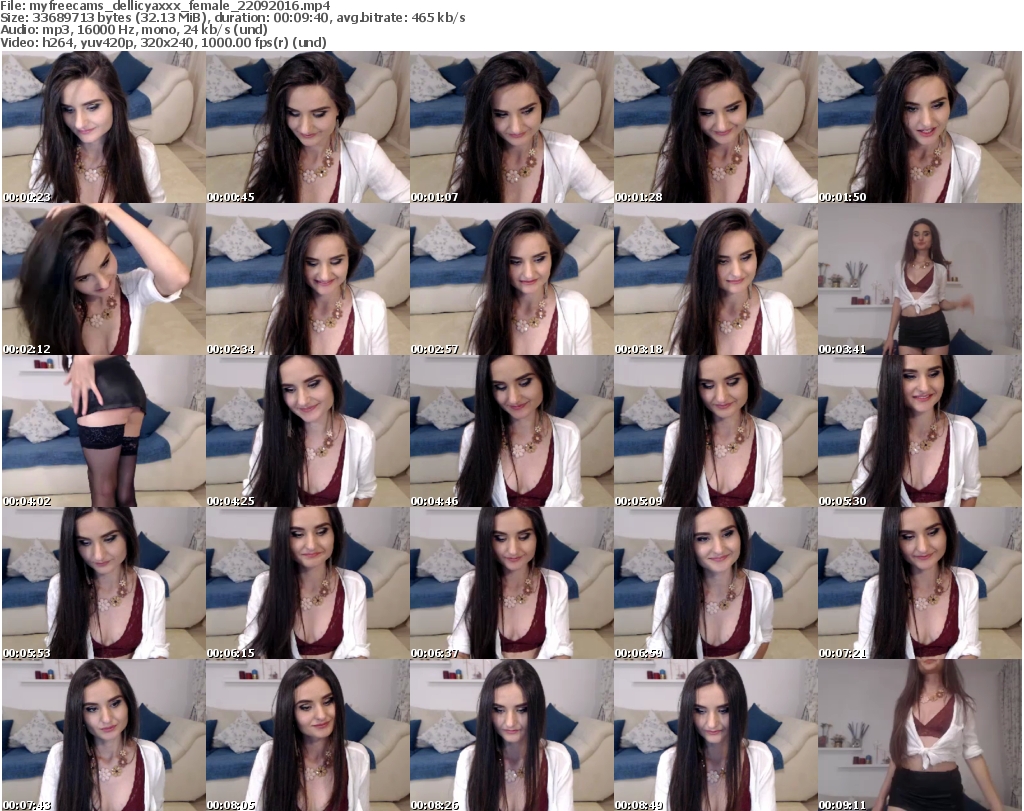The height and width of the screenshot is (811, 1024).
Task: Click the Size and duration header line
Action: 233,18
